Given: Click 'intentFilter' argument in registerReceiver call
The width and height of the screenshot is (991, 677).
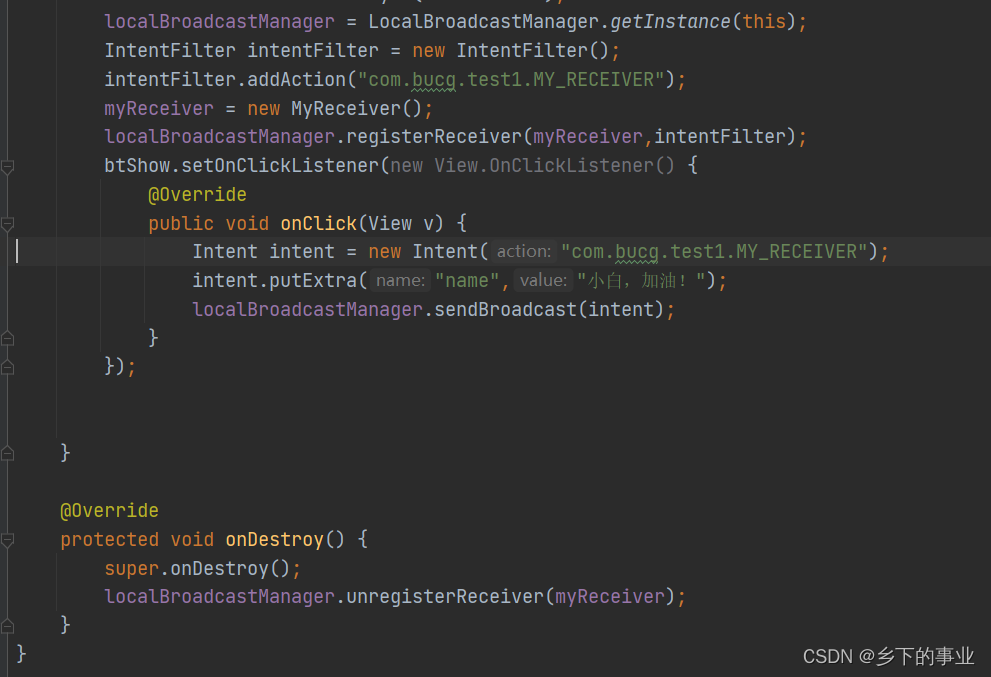Looking at the screenshot, I should (720, 137).
